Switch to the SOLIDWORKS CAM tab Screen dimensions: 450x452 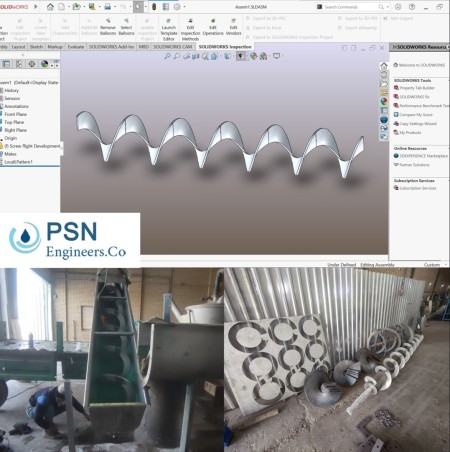pyautogui.click(x=173, y=47)
